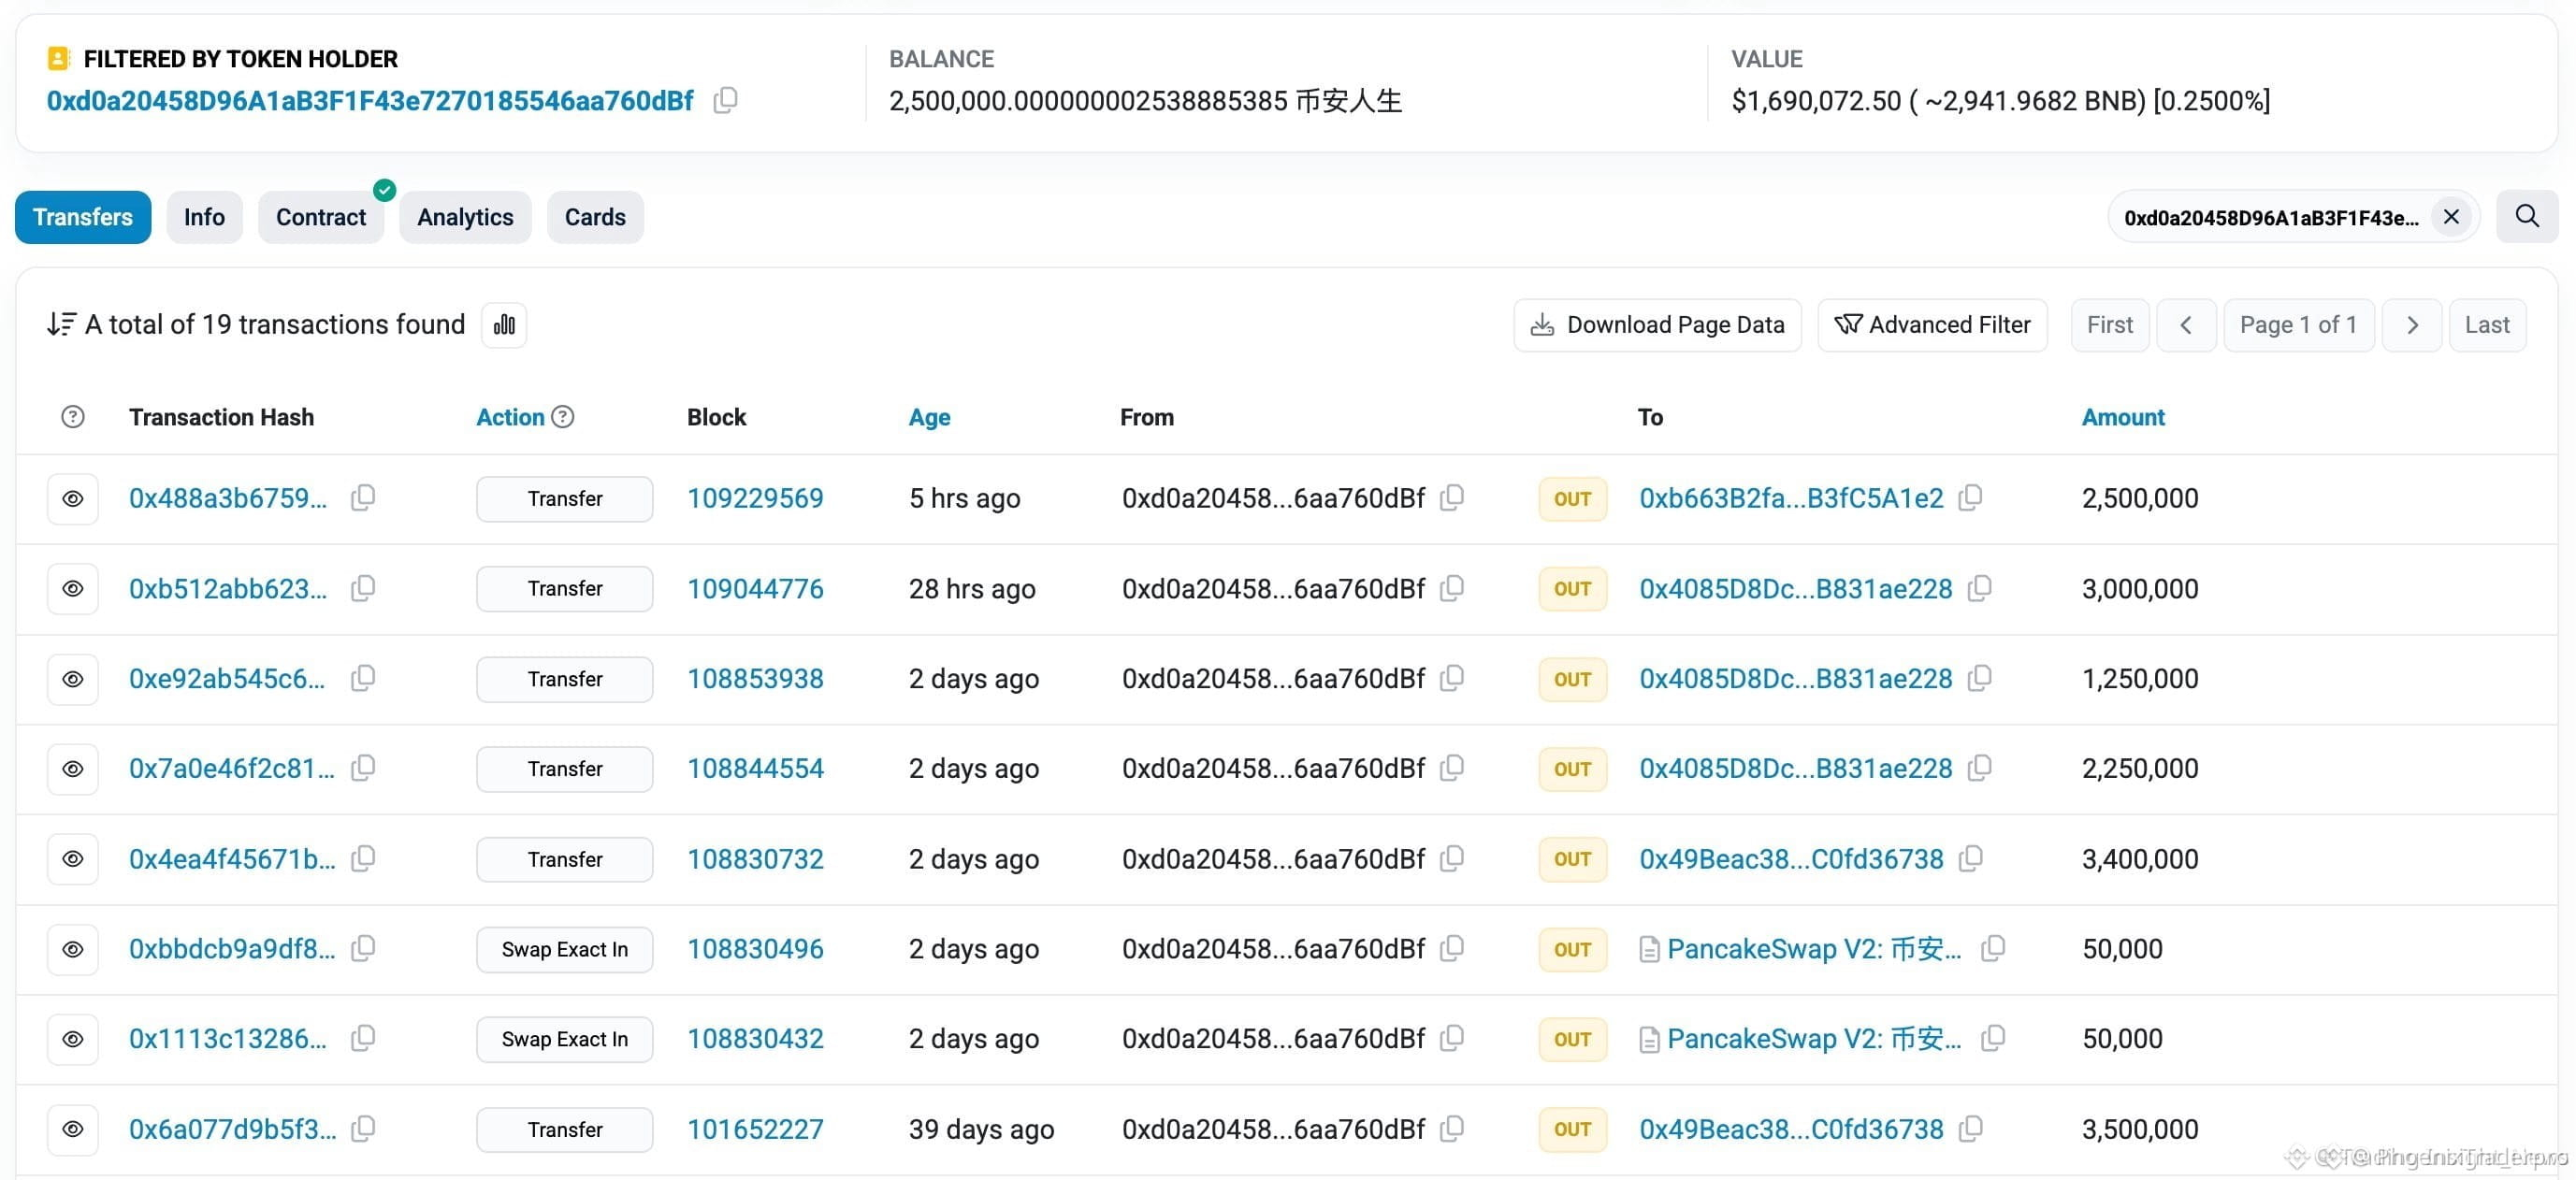Screen dimensions: 2576x1180
Task: Copy the token holder address at top
Action: (x=725, y=100)
